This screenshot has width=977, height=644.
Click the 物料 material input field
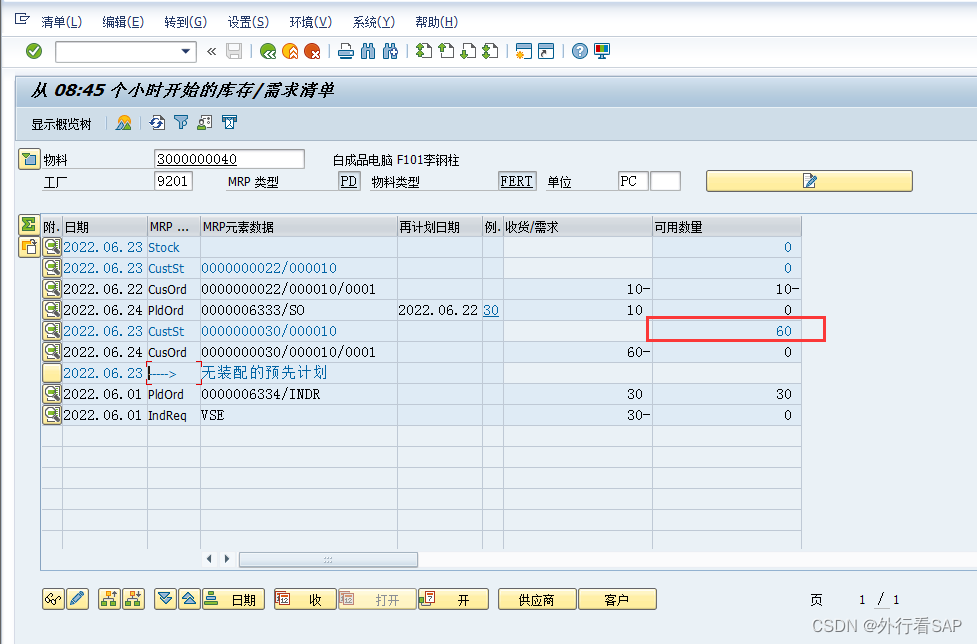[x=228, y=158]
